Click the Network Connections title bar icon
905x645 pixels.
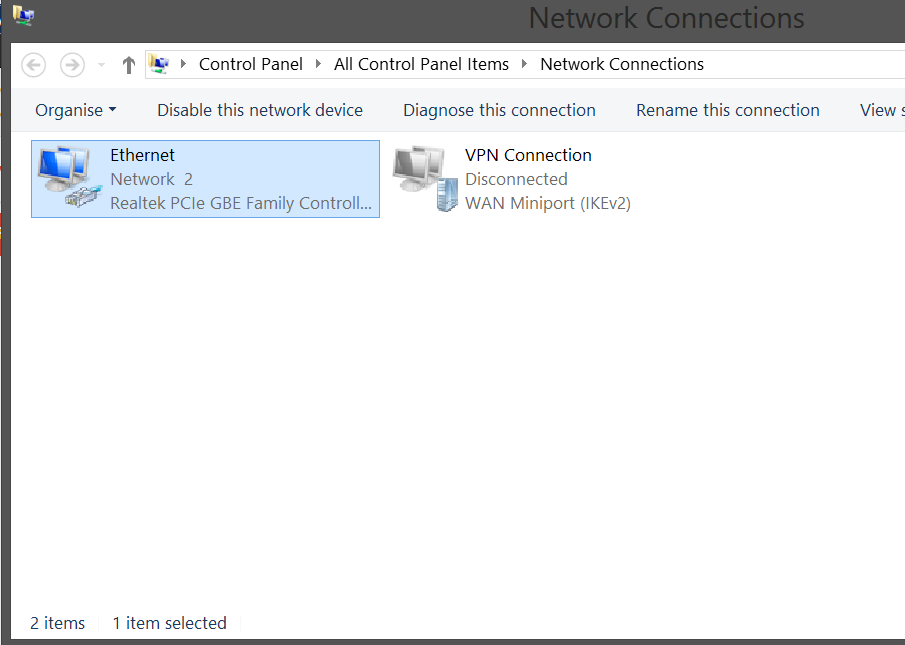click(x=23, y=15)
